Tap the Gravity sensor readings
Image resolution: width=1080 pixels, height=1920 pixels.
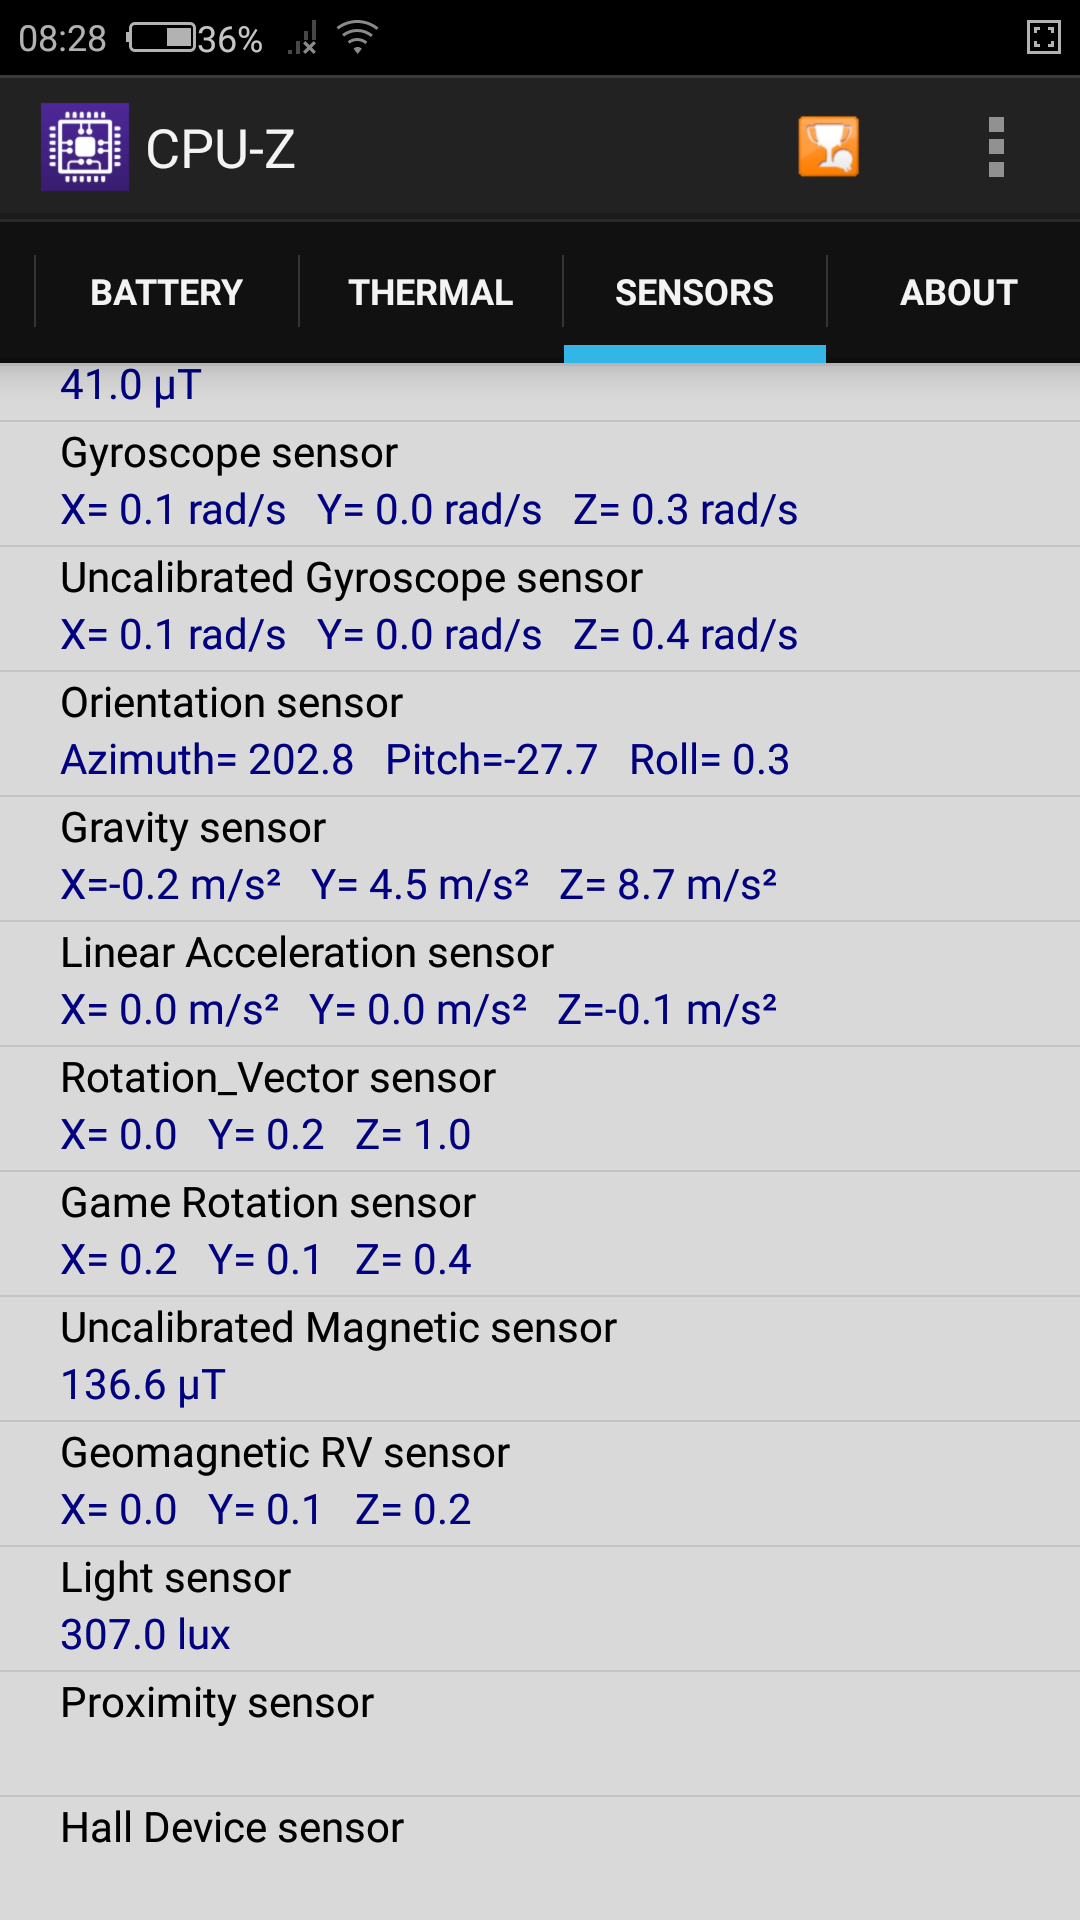click(418, 885)
